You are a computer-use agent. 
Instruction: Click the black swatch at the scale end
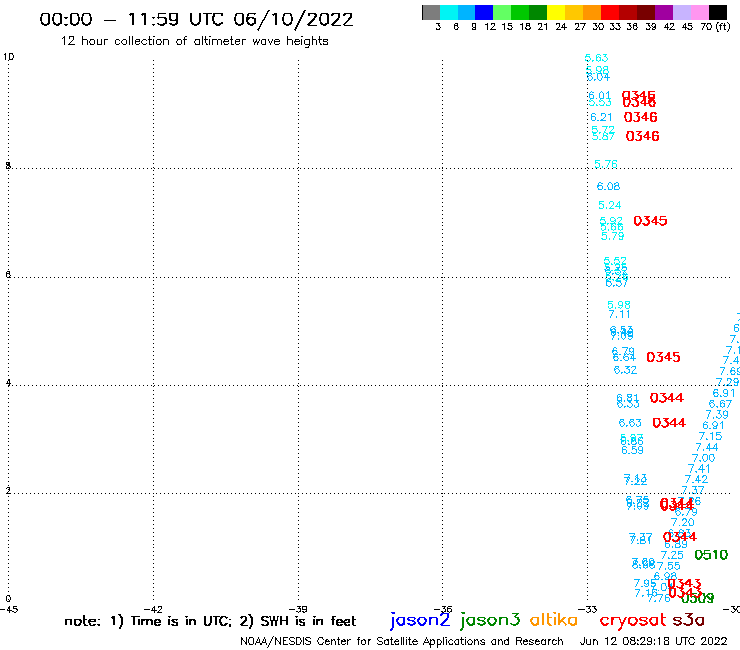(718, 12)
